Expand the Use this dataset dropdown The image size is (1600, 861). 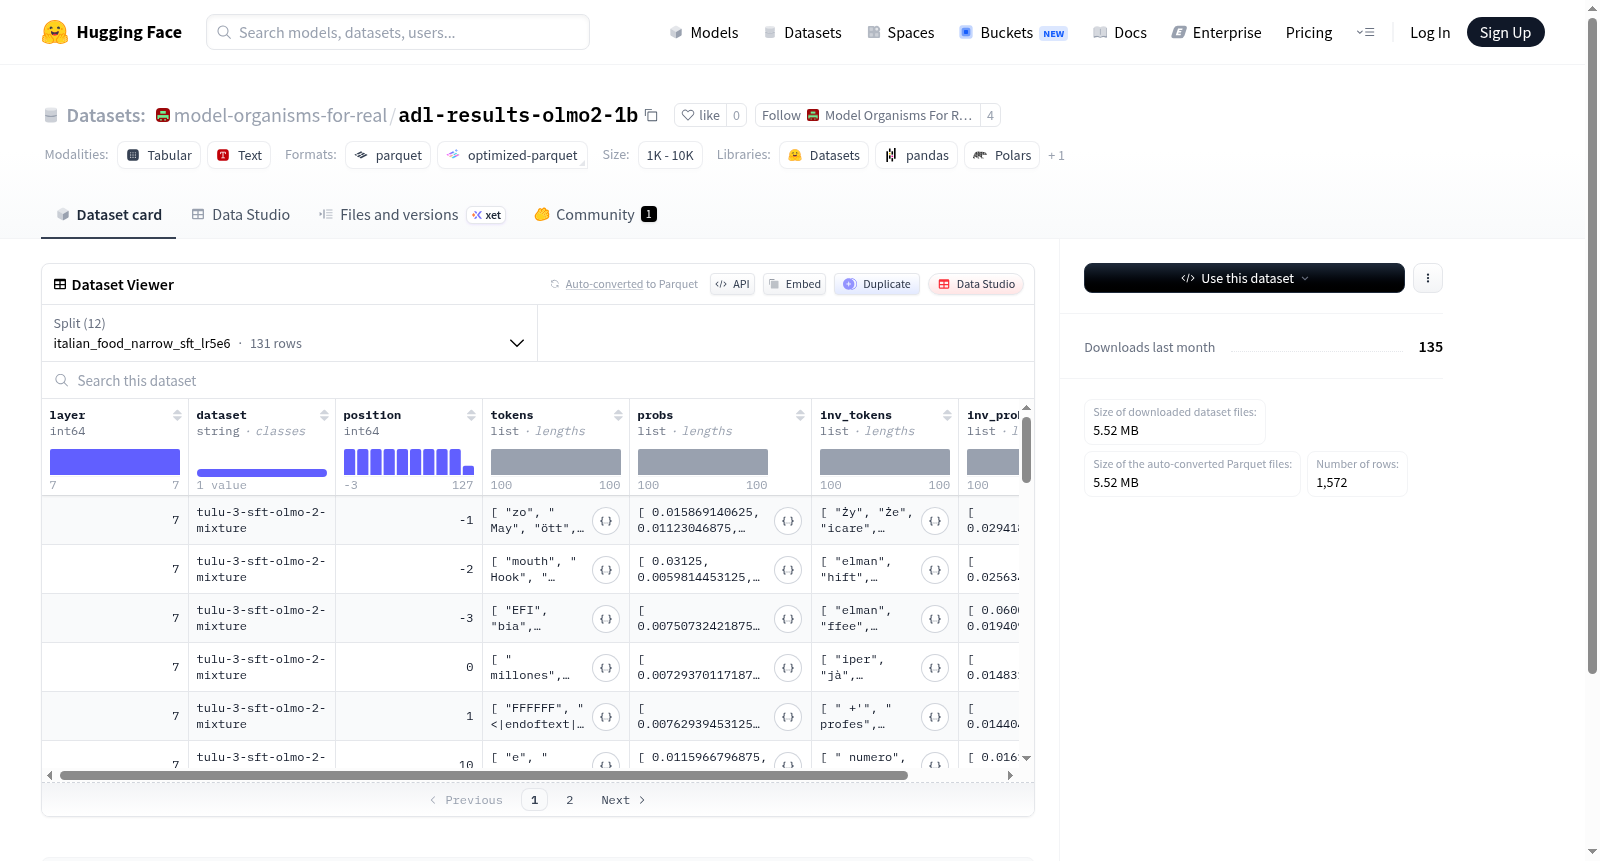click(1244, 278)
